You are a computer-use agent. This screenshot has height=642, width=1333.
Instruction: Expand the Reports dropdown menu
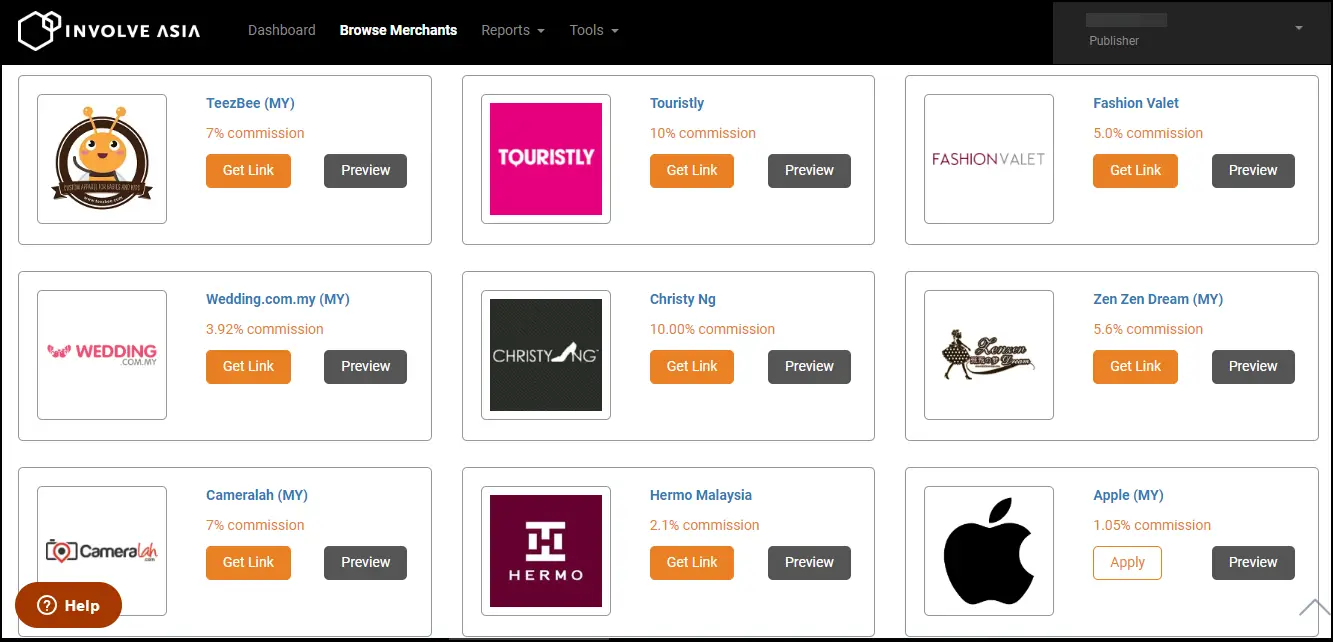click(x=513, y=30)
